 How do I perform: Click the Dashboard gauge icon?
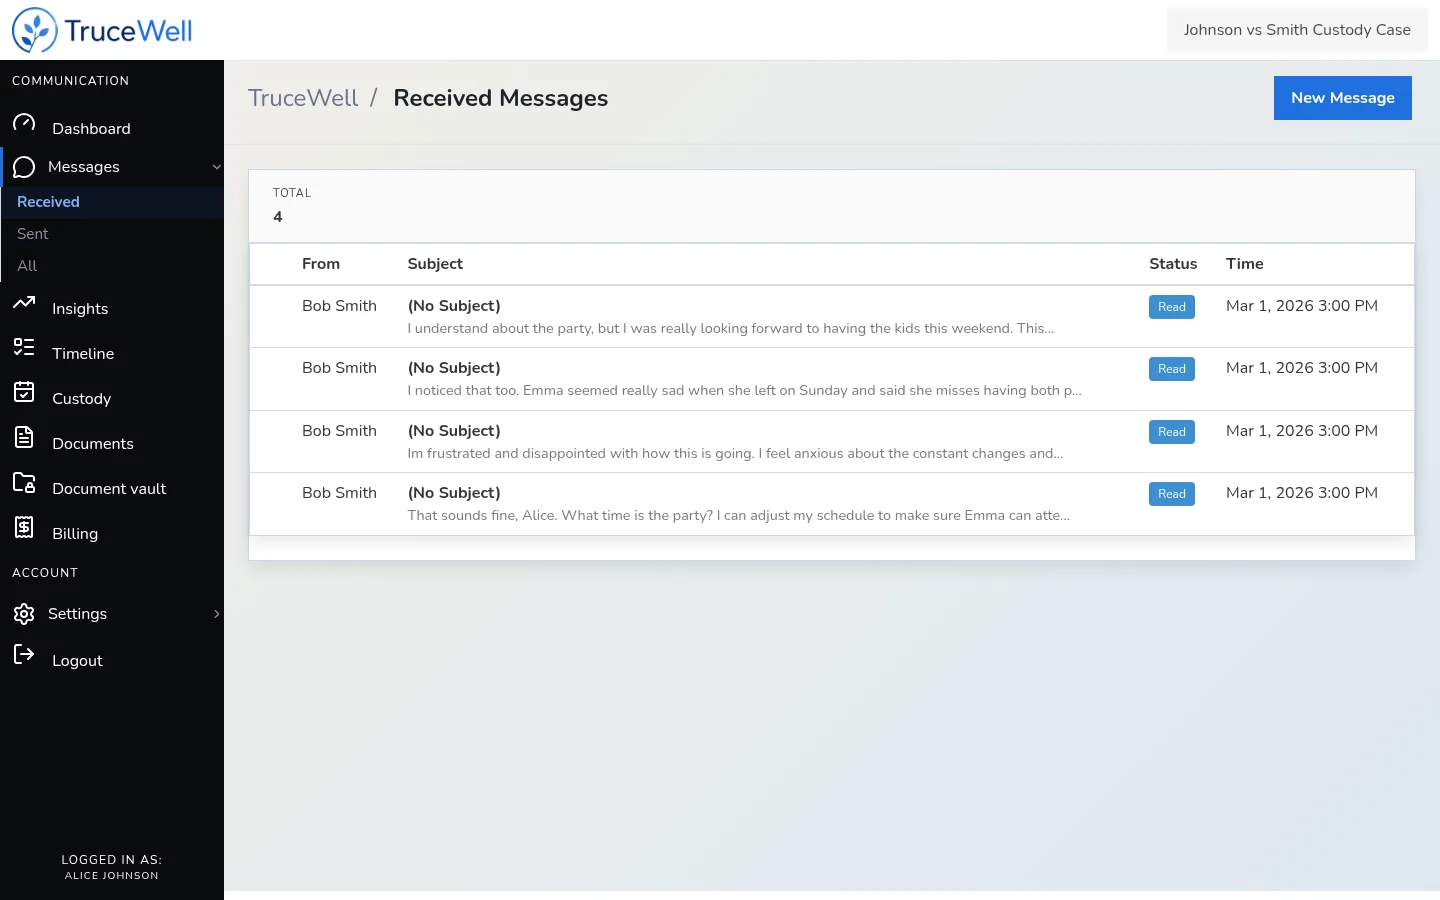click(x=24, y=123)
